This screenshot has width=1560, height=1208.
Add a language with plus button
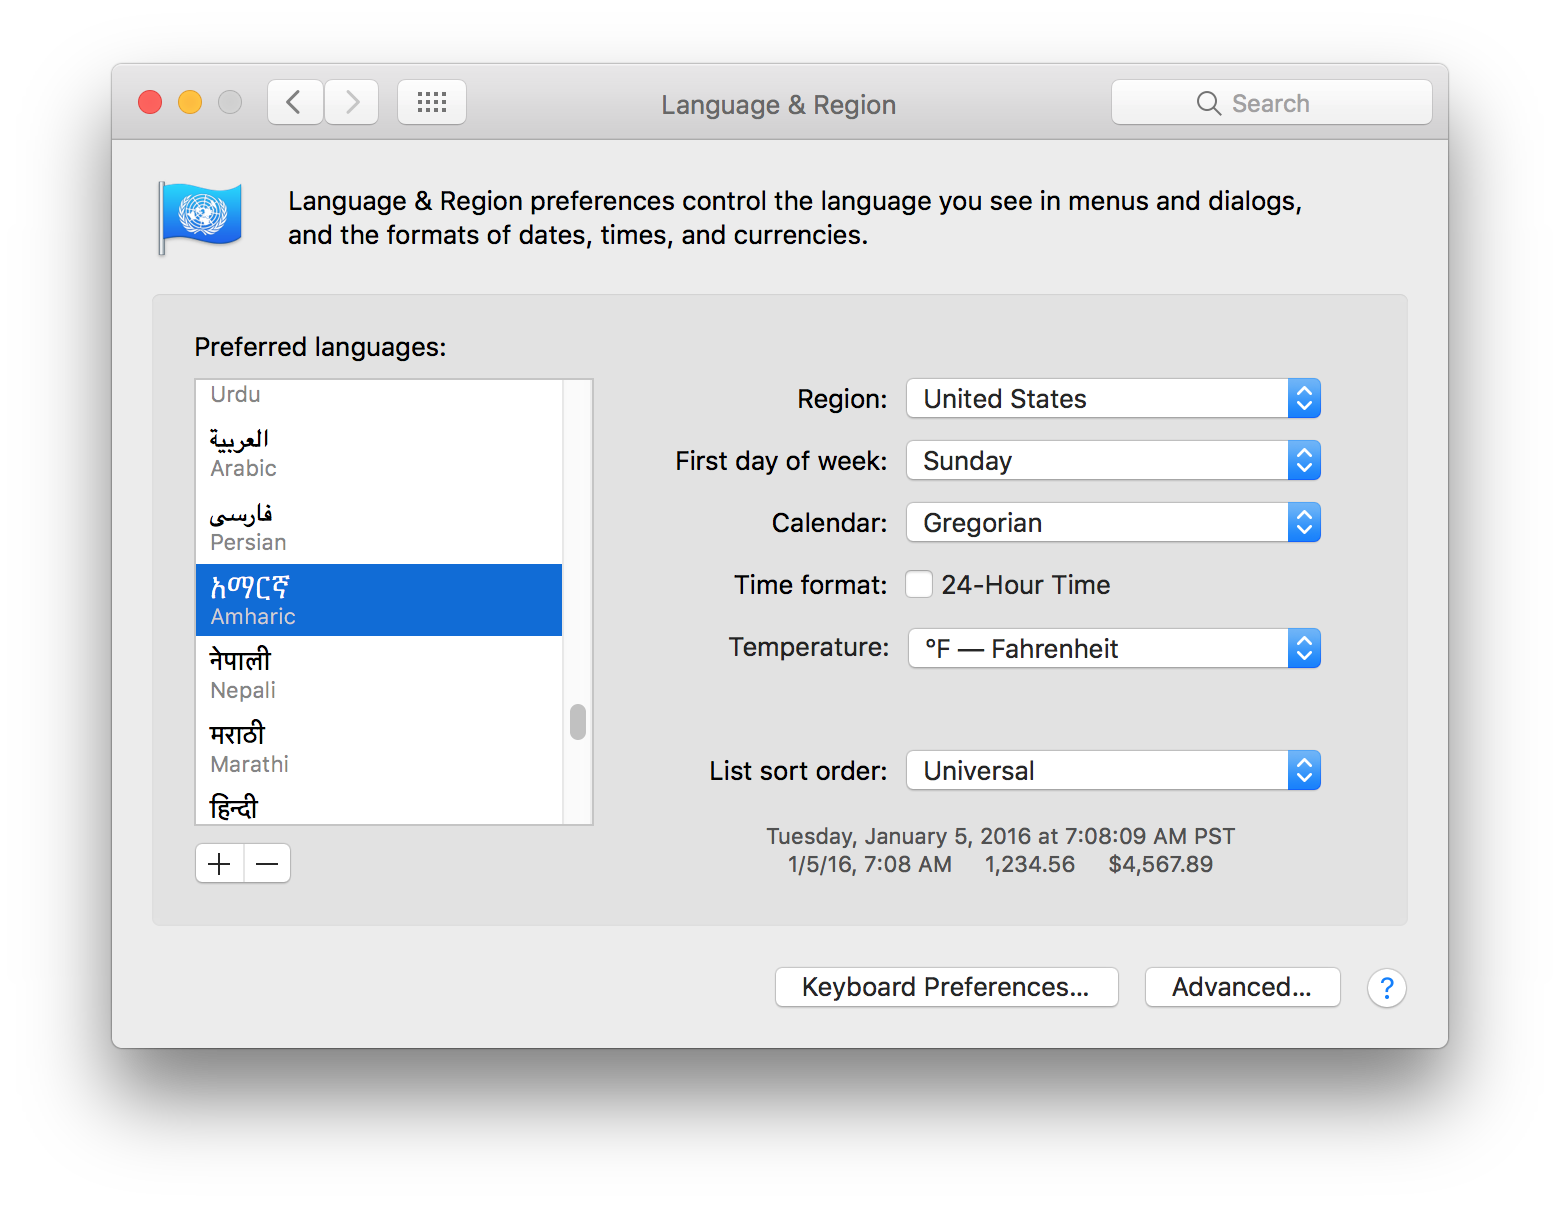219,863
